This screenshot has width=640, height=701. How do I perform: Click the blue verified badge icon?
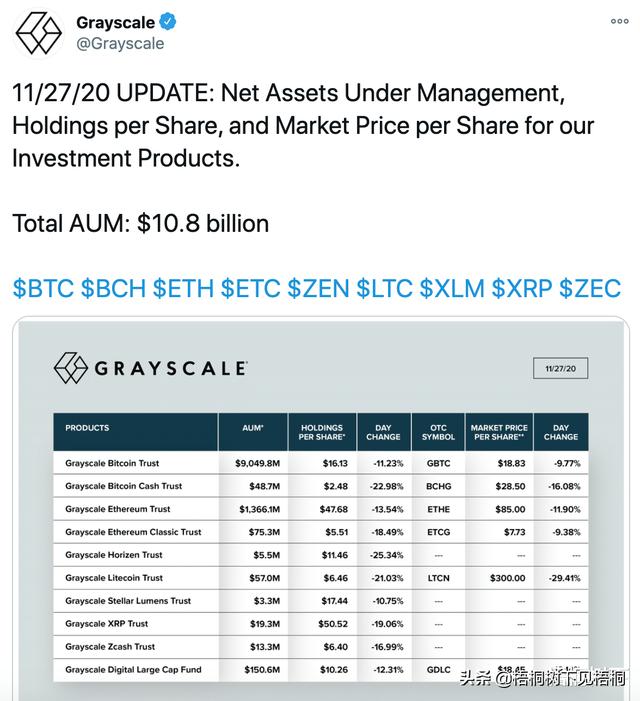[x=166, y=22]
